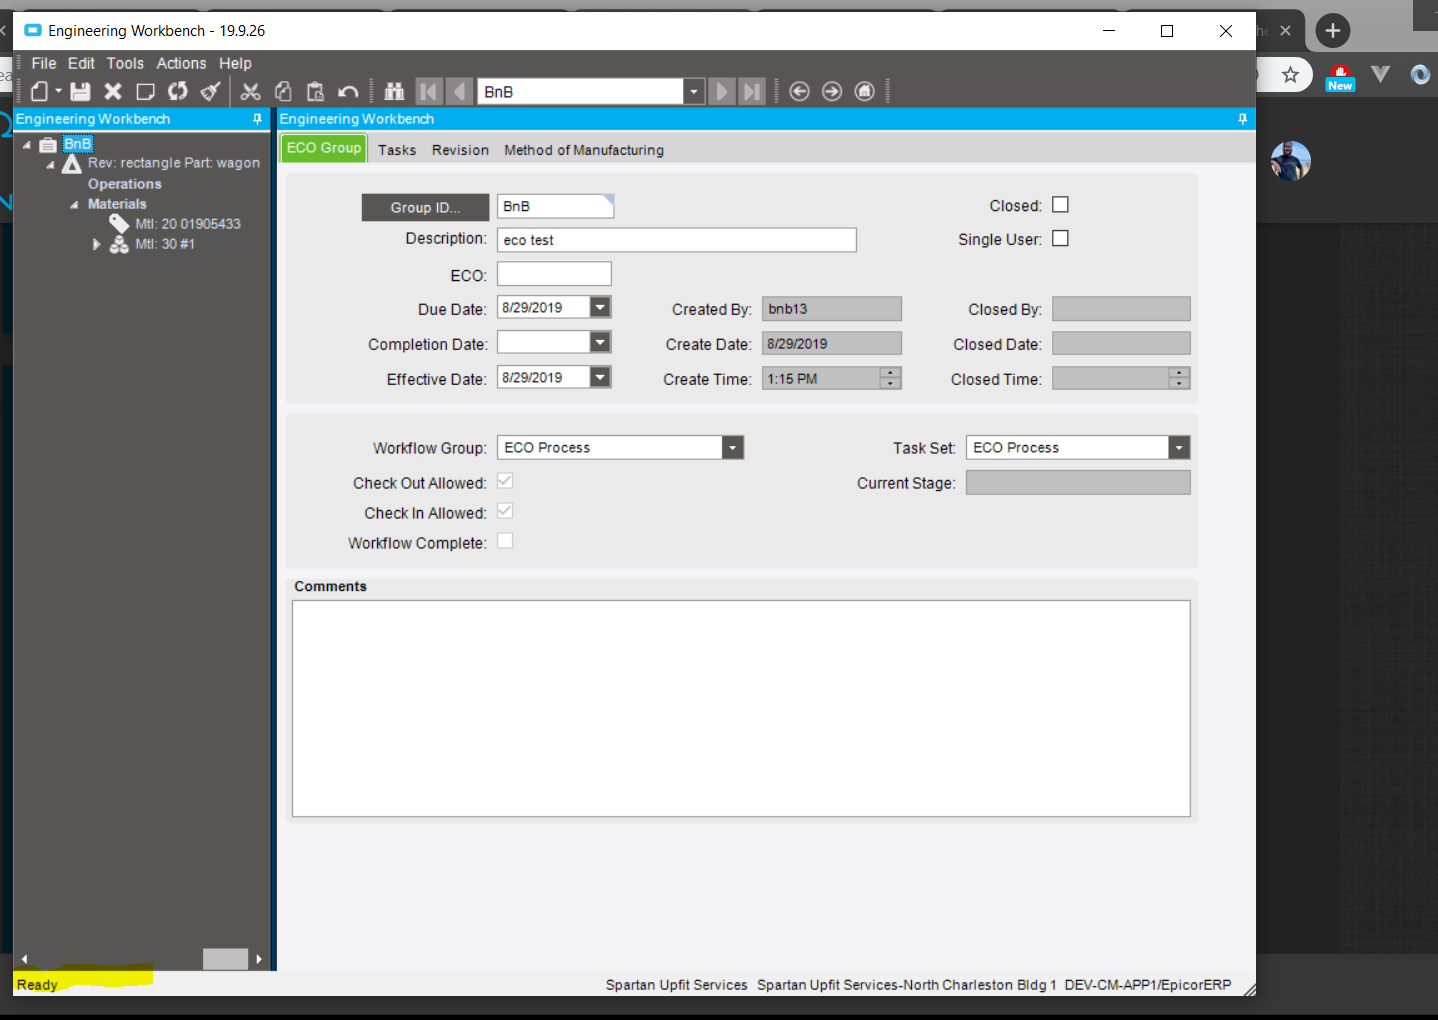
Task: Open the Workflow Group dropdown
Action: point(733,447)
